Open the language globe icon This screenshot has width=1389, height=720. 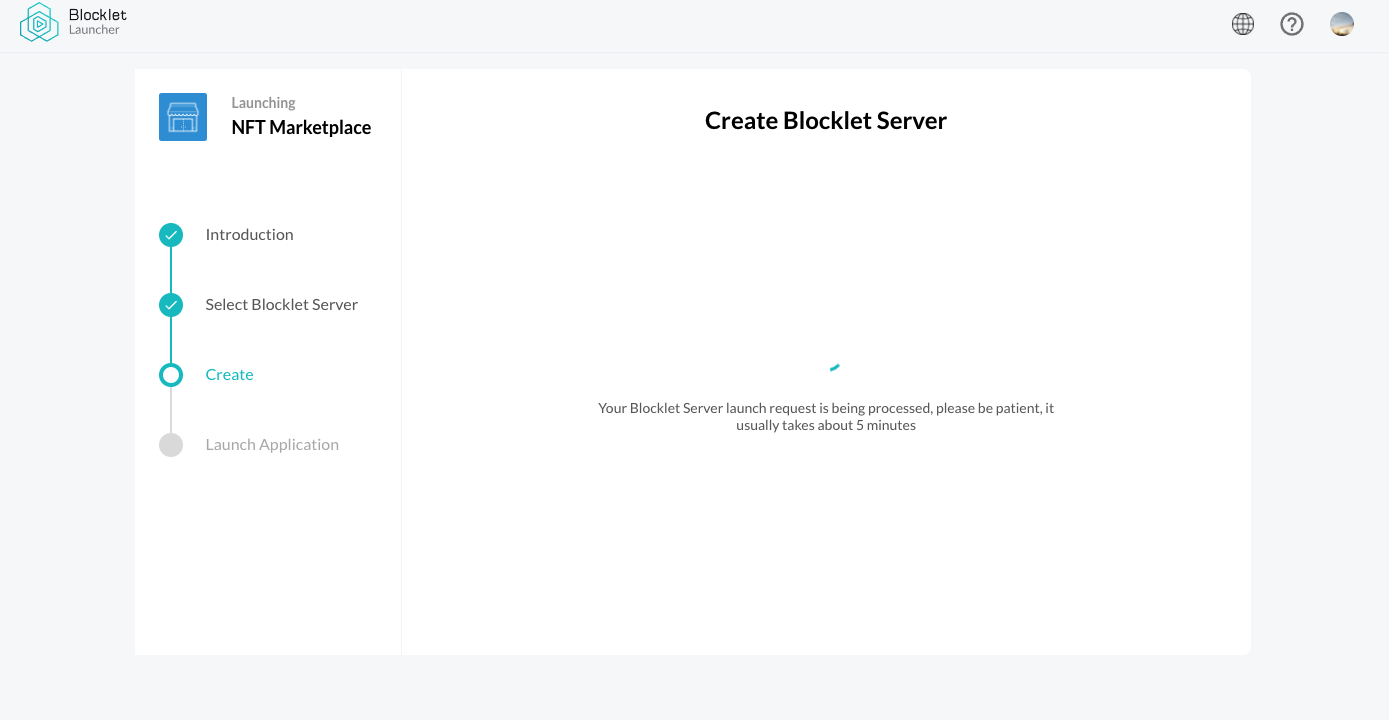point(1242,23)
